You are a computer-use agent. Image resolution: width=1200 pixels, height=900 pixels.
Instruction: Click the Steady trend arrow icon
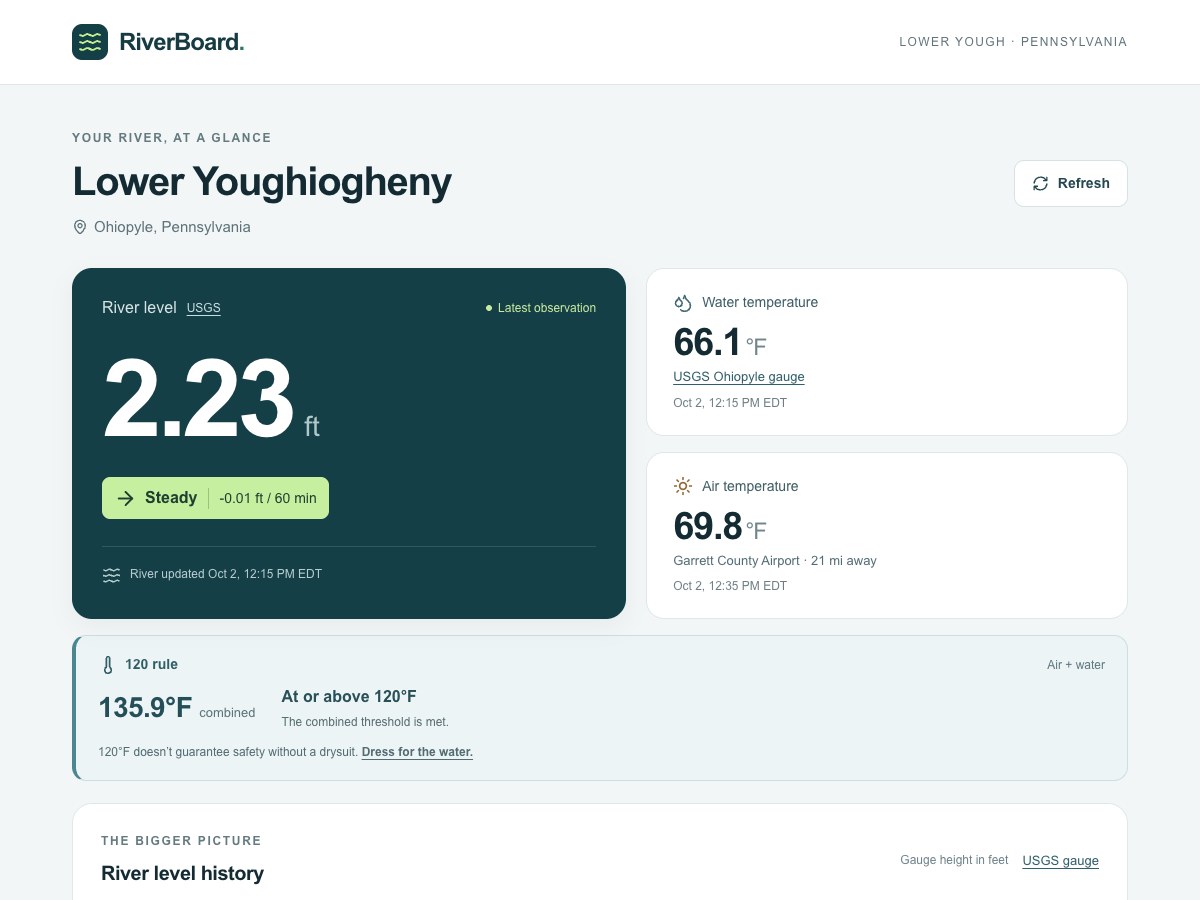click(125, 498)
